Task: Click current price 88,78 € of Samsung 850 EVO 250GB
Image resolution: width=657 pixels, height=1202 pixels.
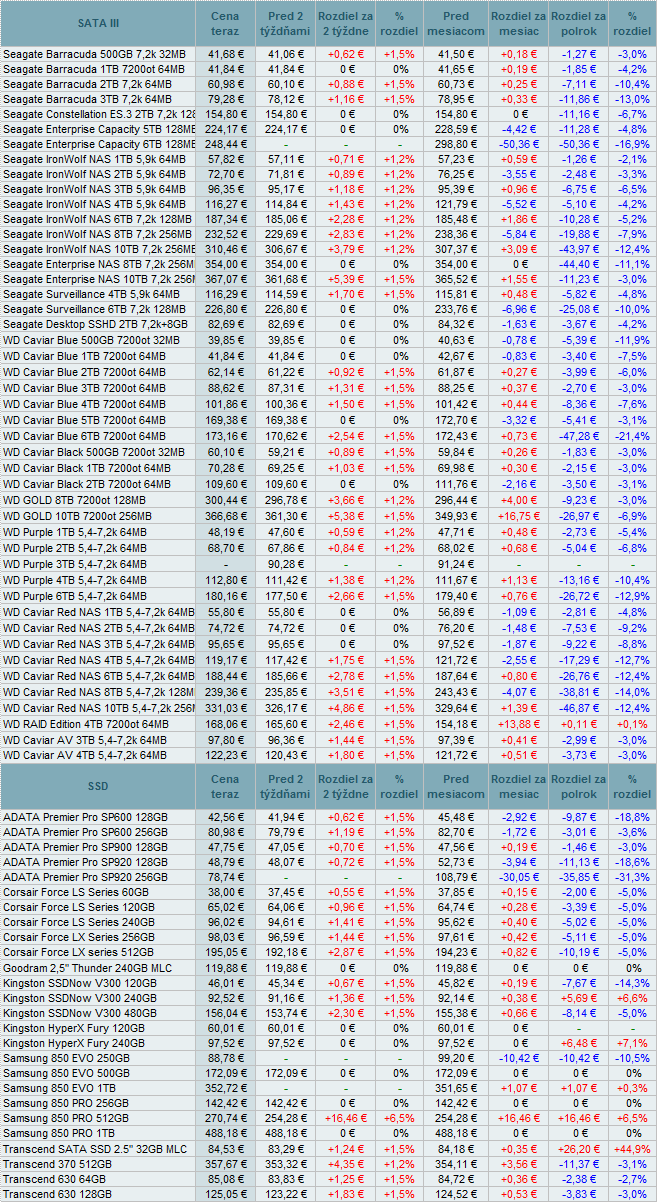Action: (225, 1058)
